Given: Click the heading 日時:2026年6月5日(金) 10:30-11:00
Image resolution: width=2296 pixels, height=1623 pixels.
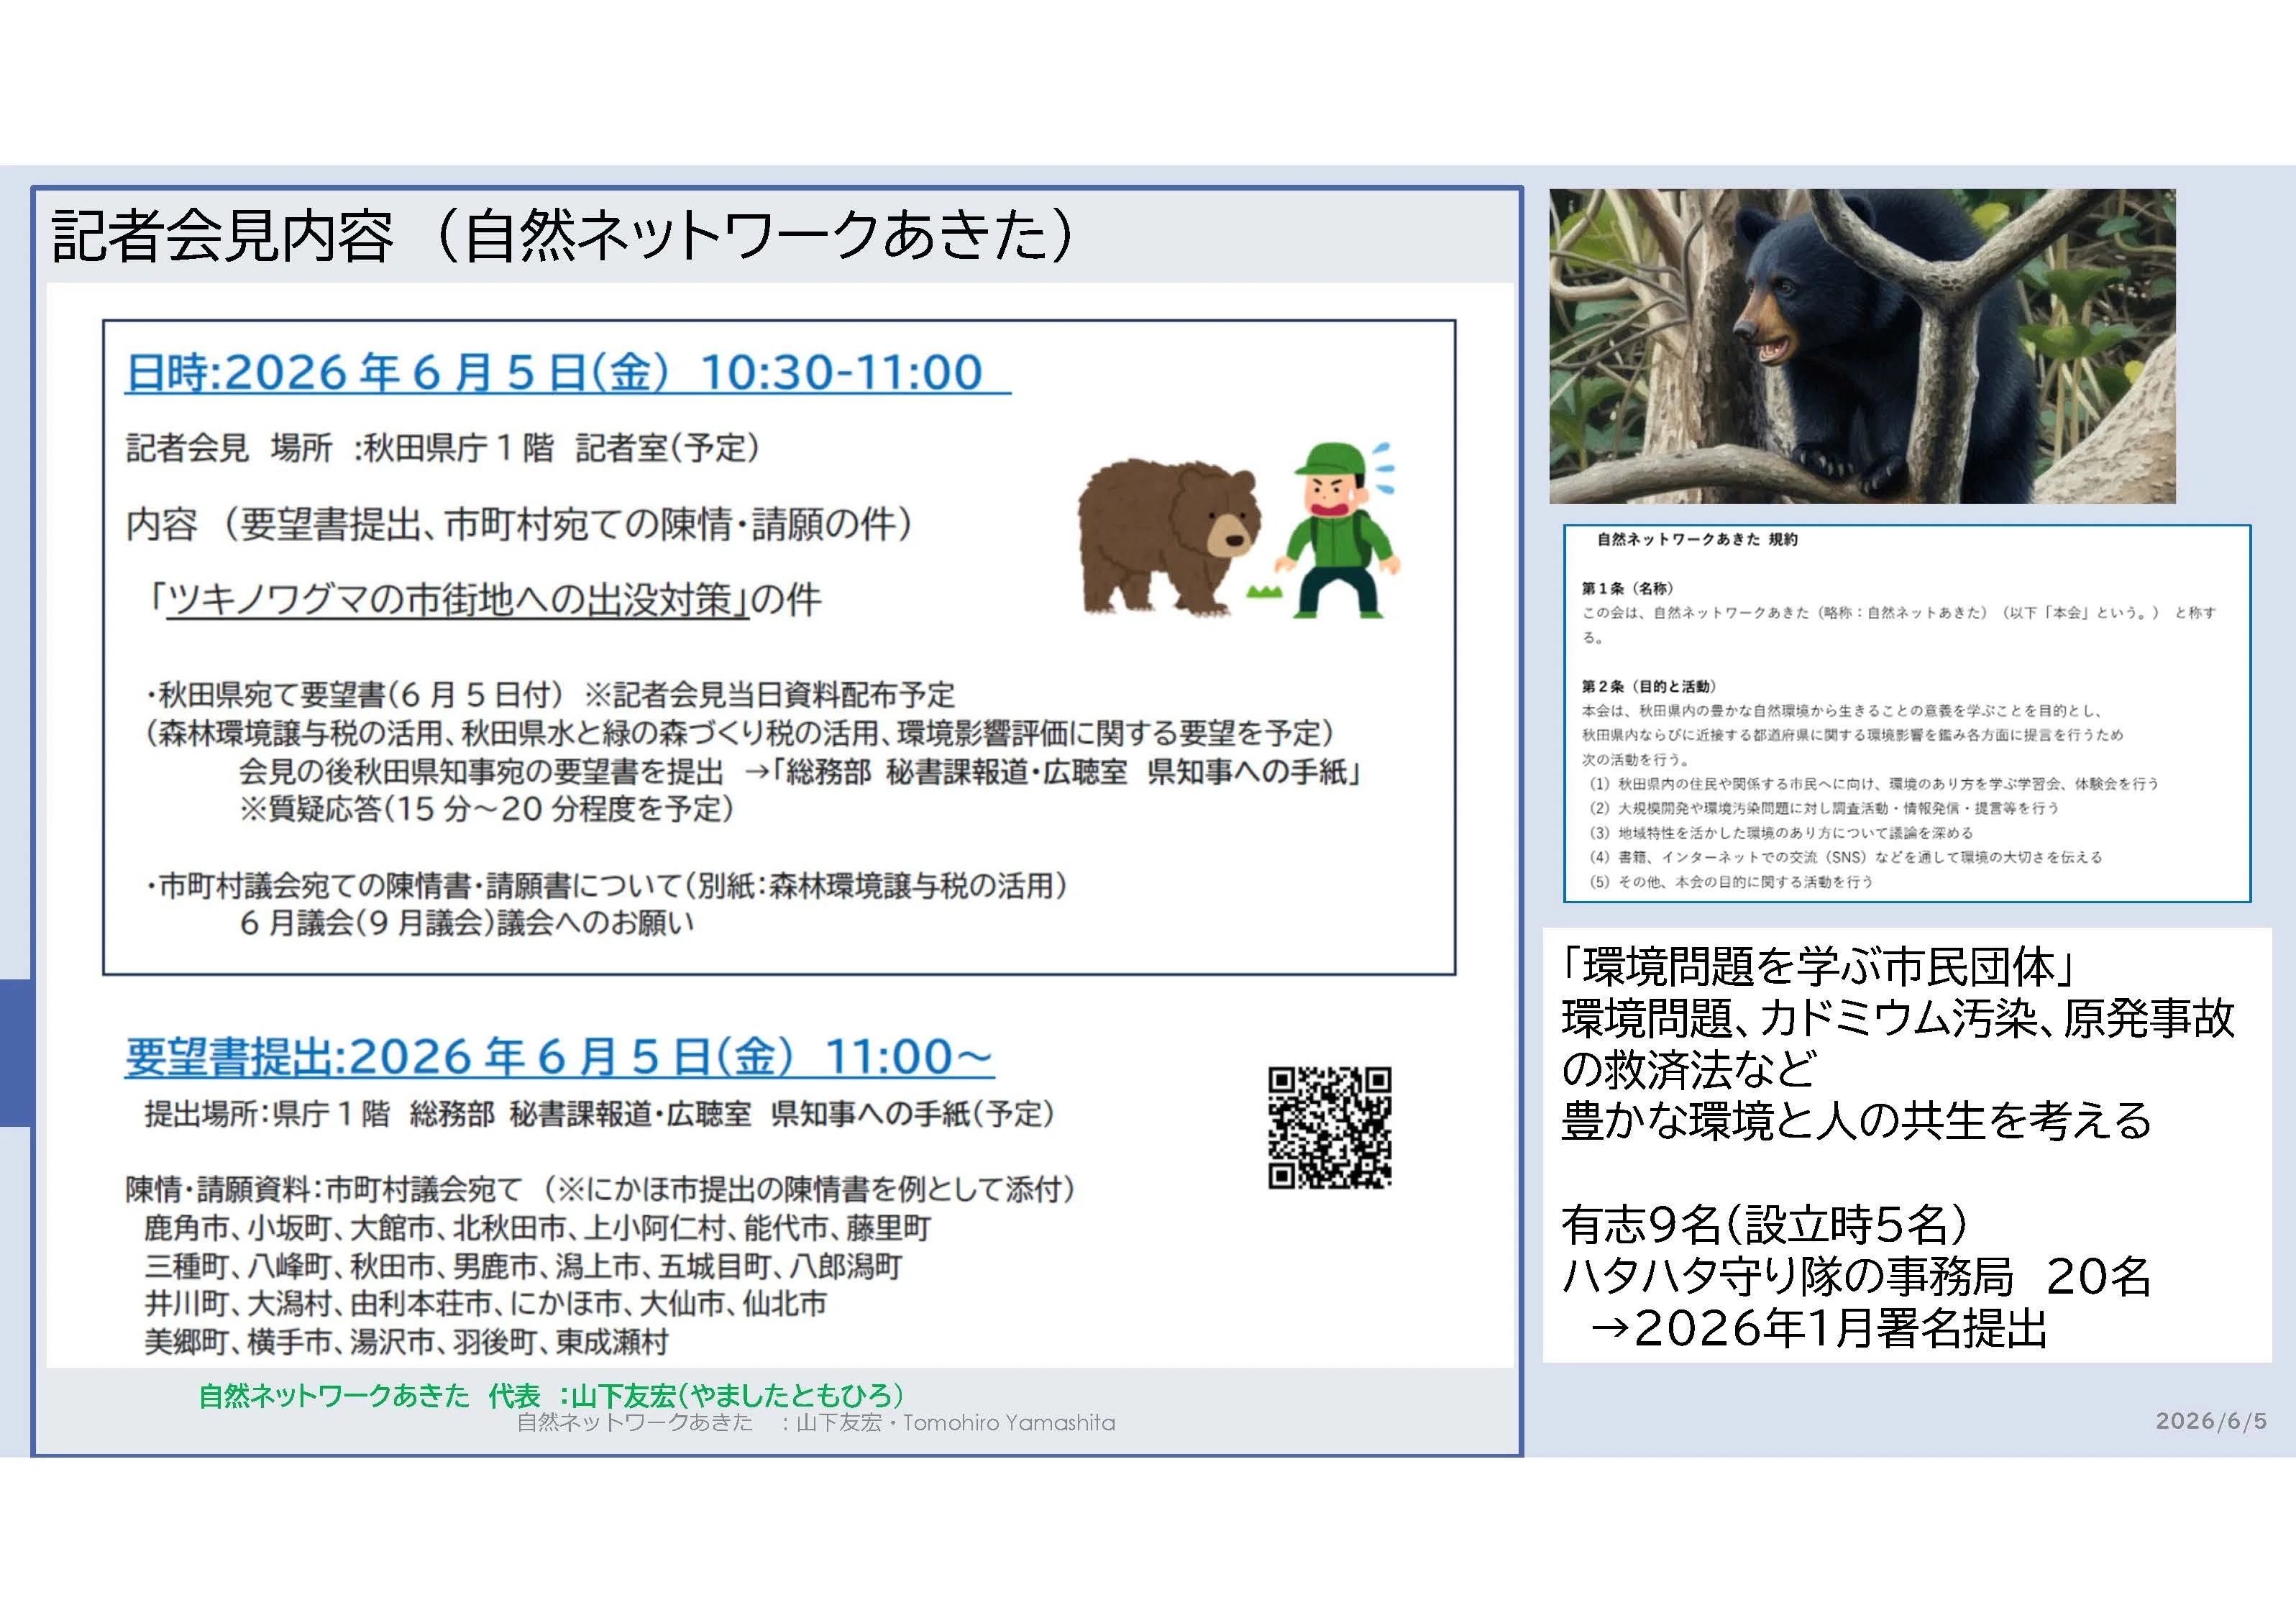Looking at the screenshot, I should pyautogui.click(x=566, y=372).
